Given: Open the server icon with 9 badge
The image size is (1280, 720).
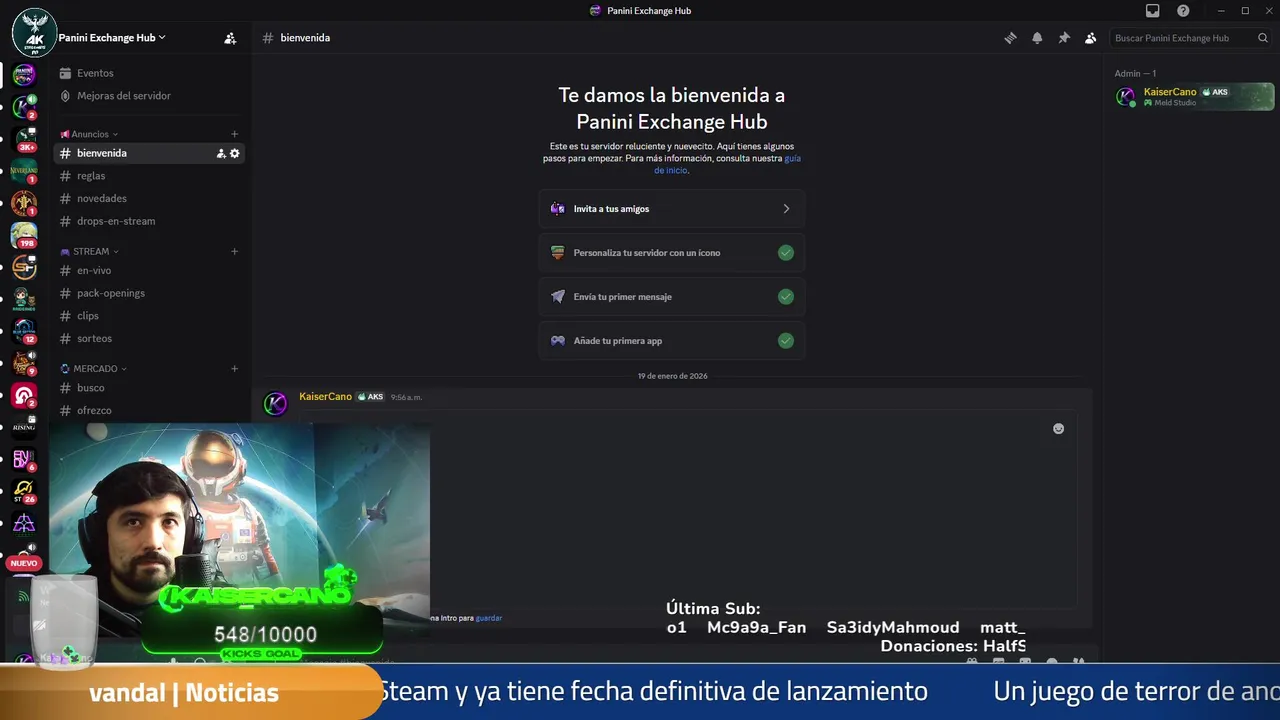Looking at the screenshot, I should 24,363.
